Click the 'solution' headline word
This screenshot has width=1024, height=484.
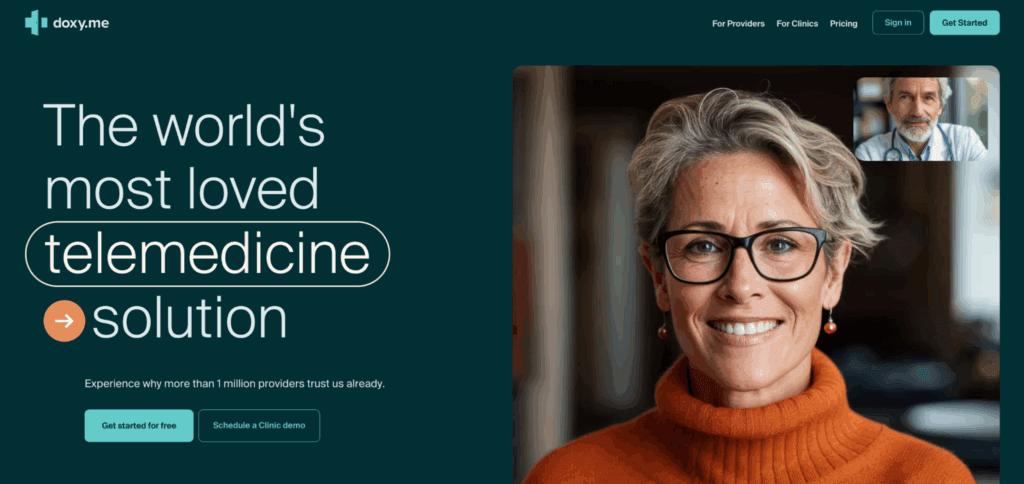[189, 319]
